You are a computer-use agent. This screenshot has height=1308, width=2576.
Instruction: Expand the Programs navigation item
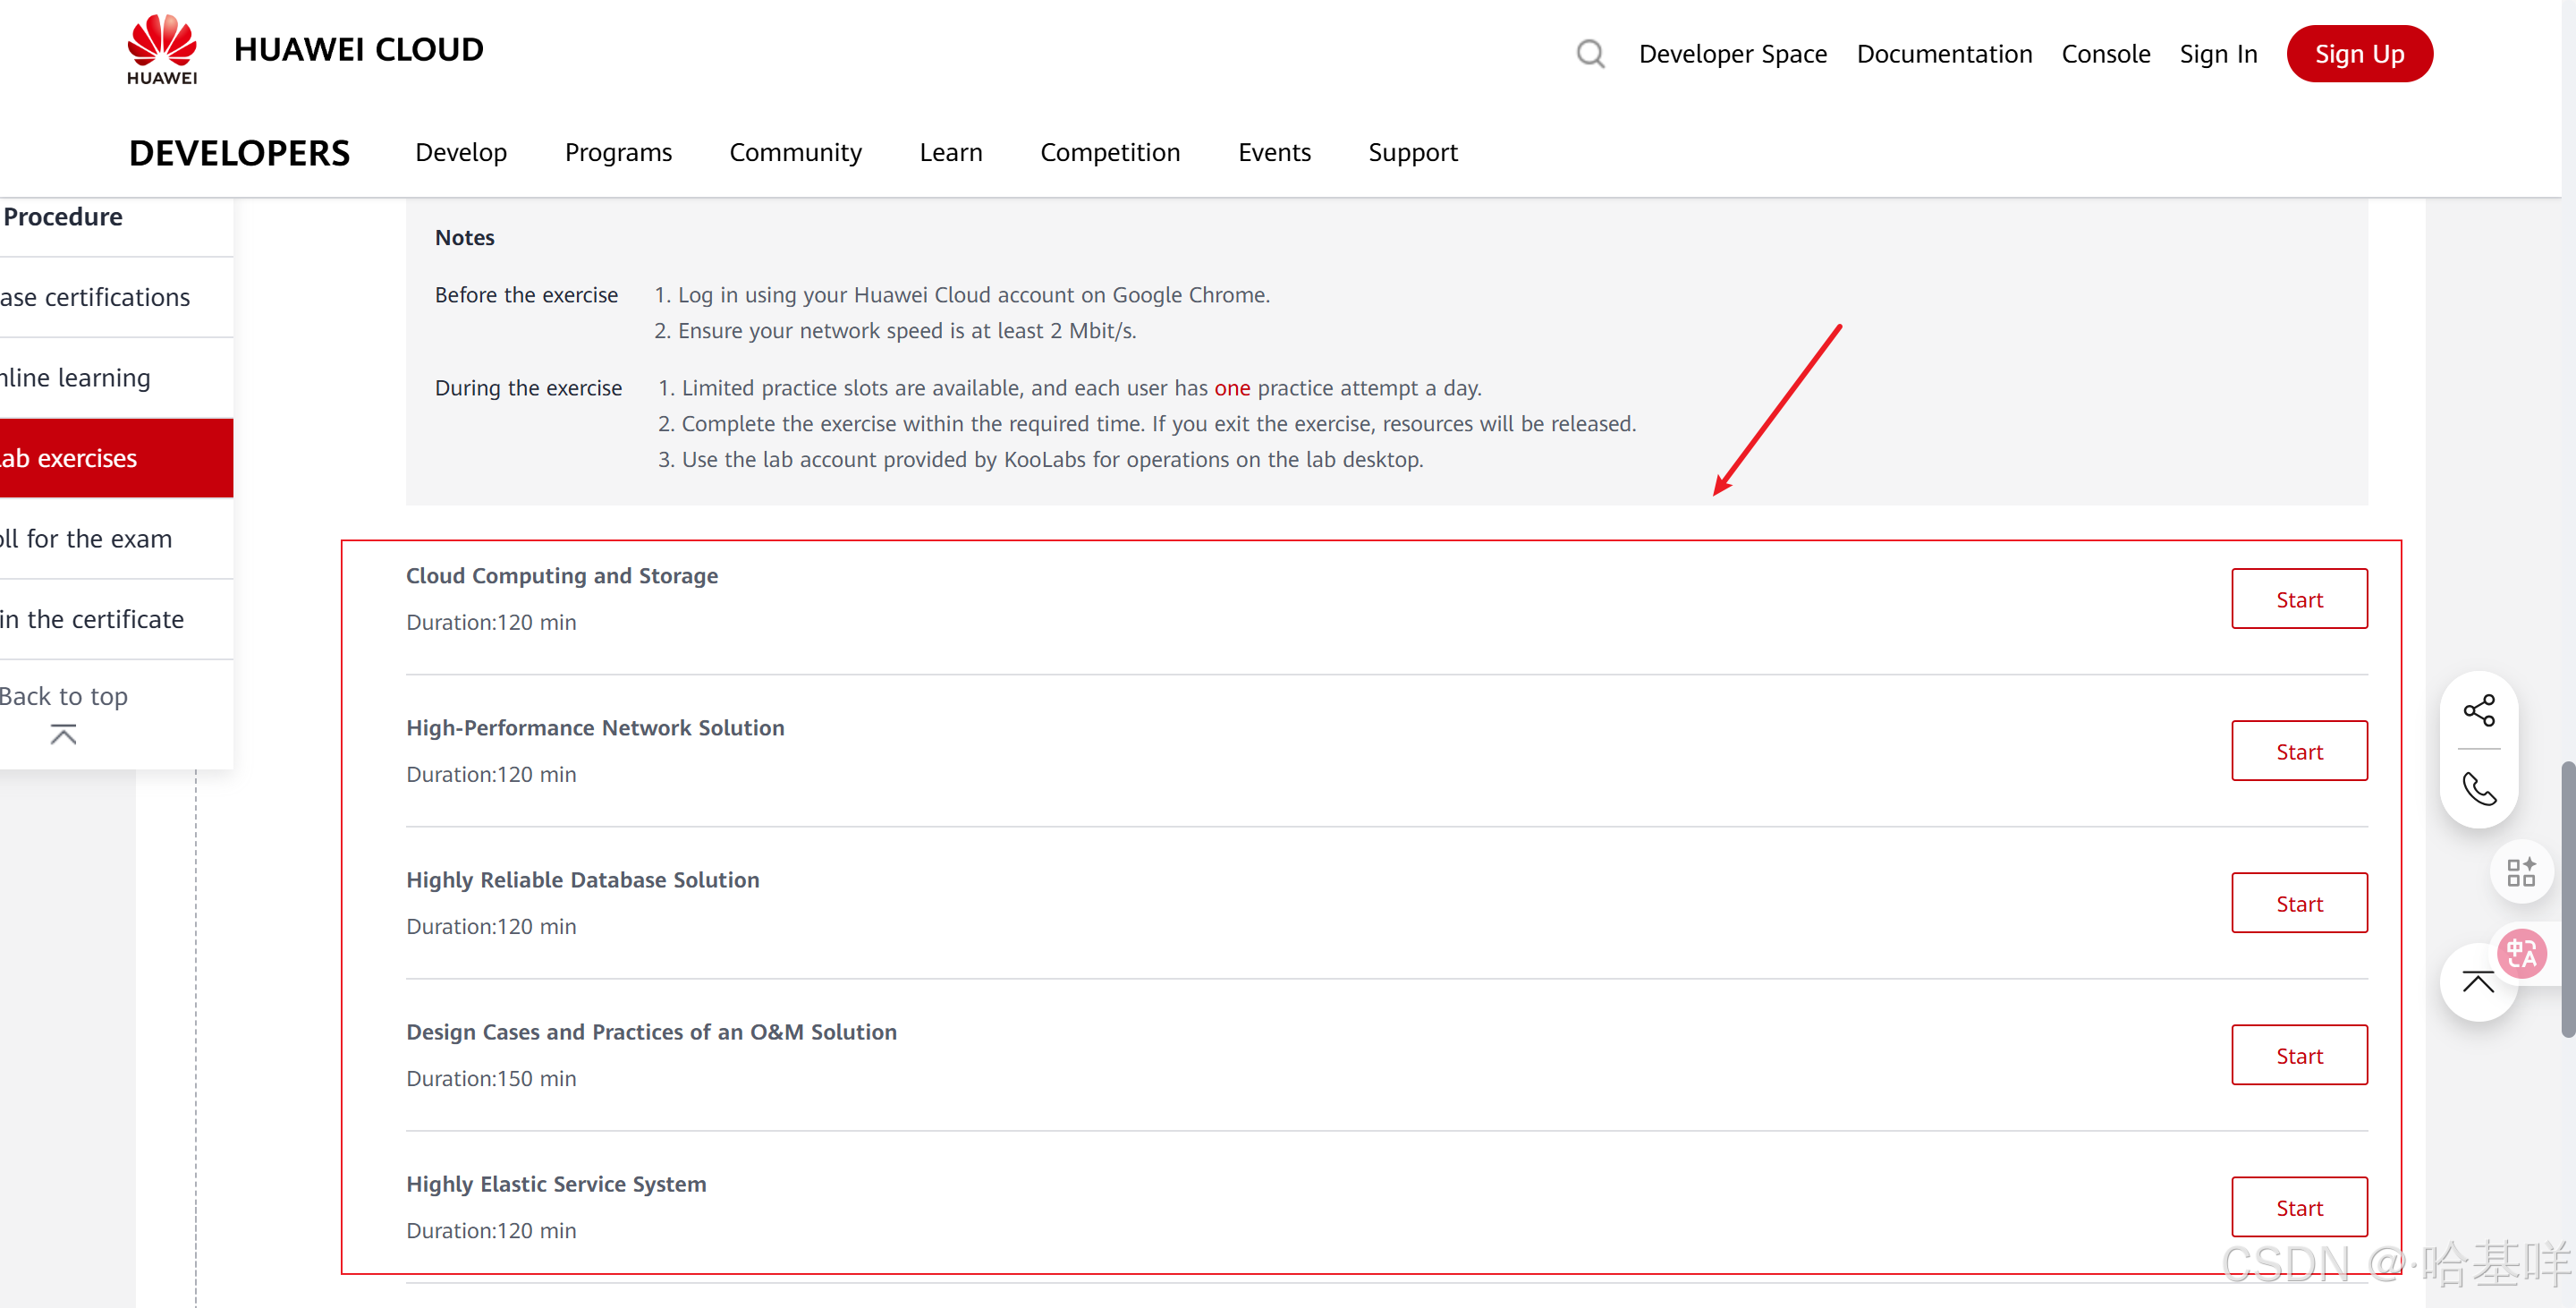pyautogui.click(x=617, y=152)
